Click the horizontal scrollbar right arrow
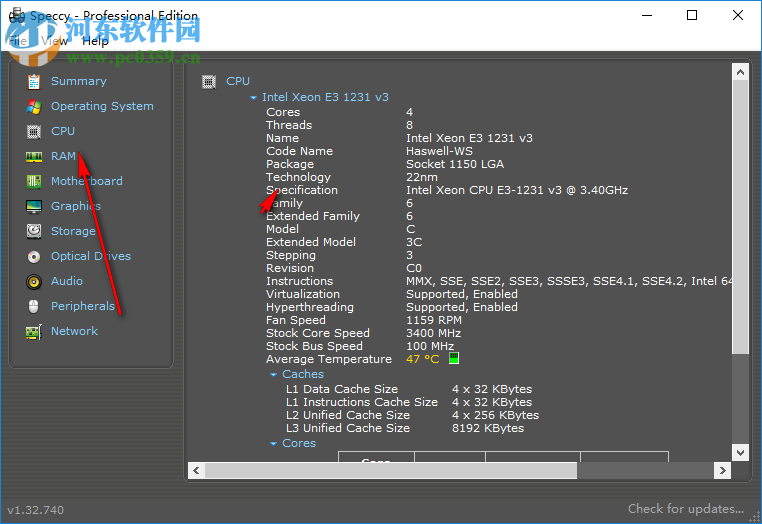This screenshot has height=524, width=762. 722,470
